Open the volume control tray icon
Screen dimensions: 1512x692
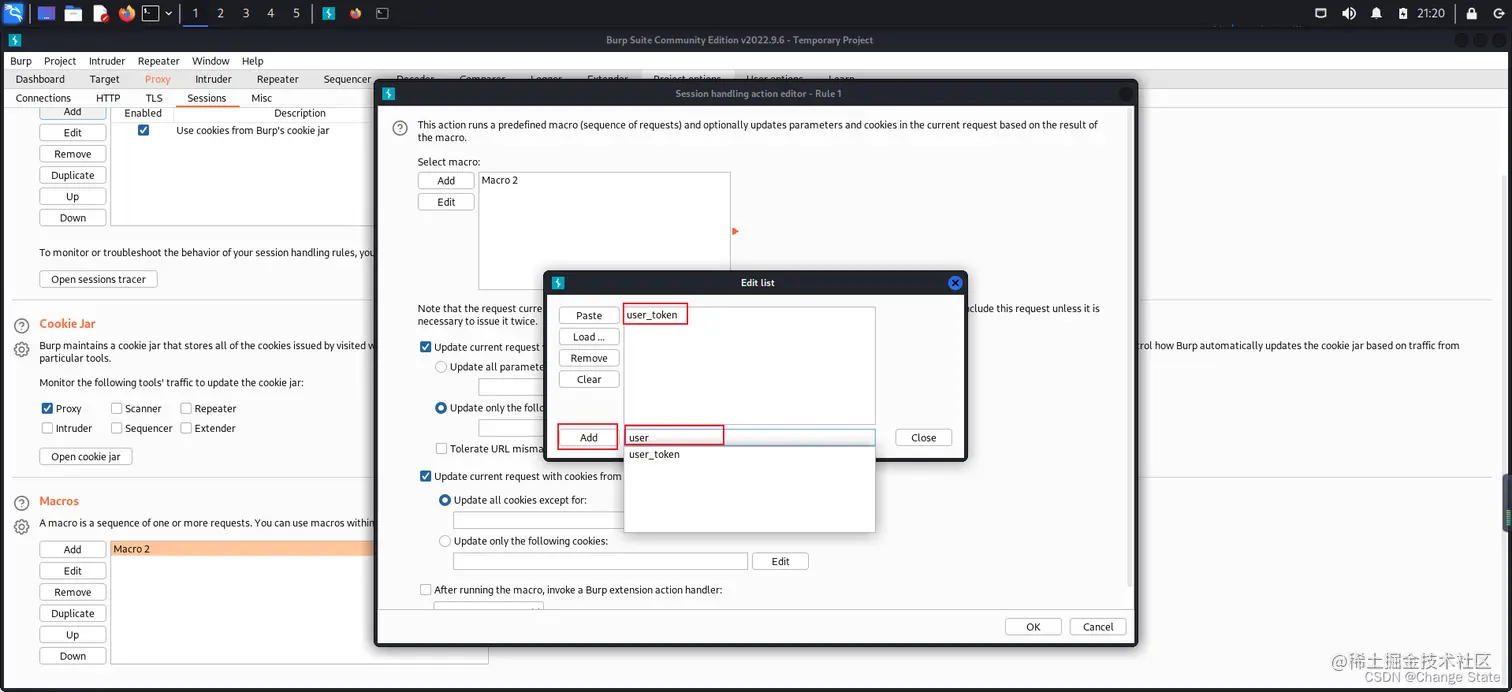point(1349,13)
